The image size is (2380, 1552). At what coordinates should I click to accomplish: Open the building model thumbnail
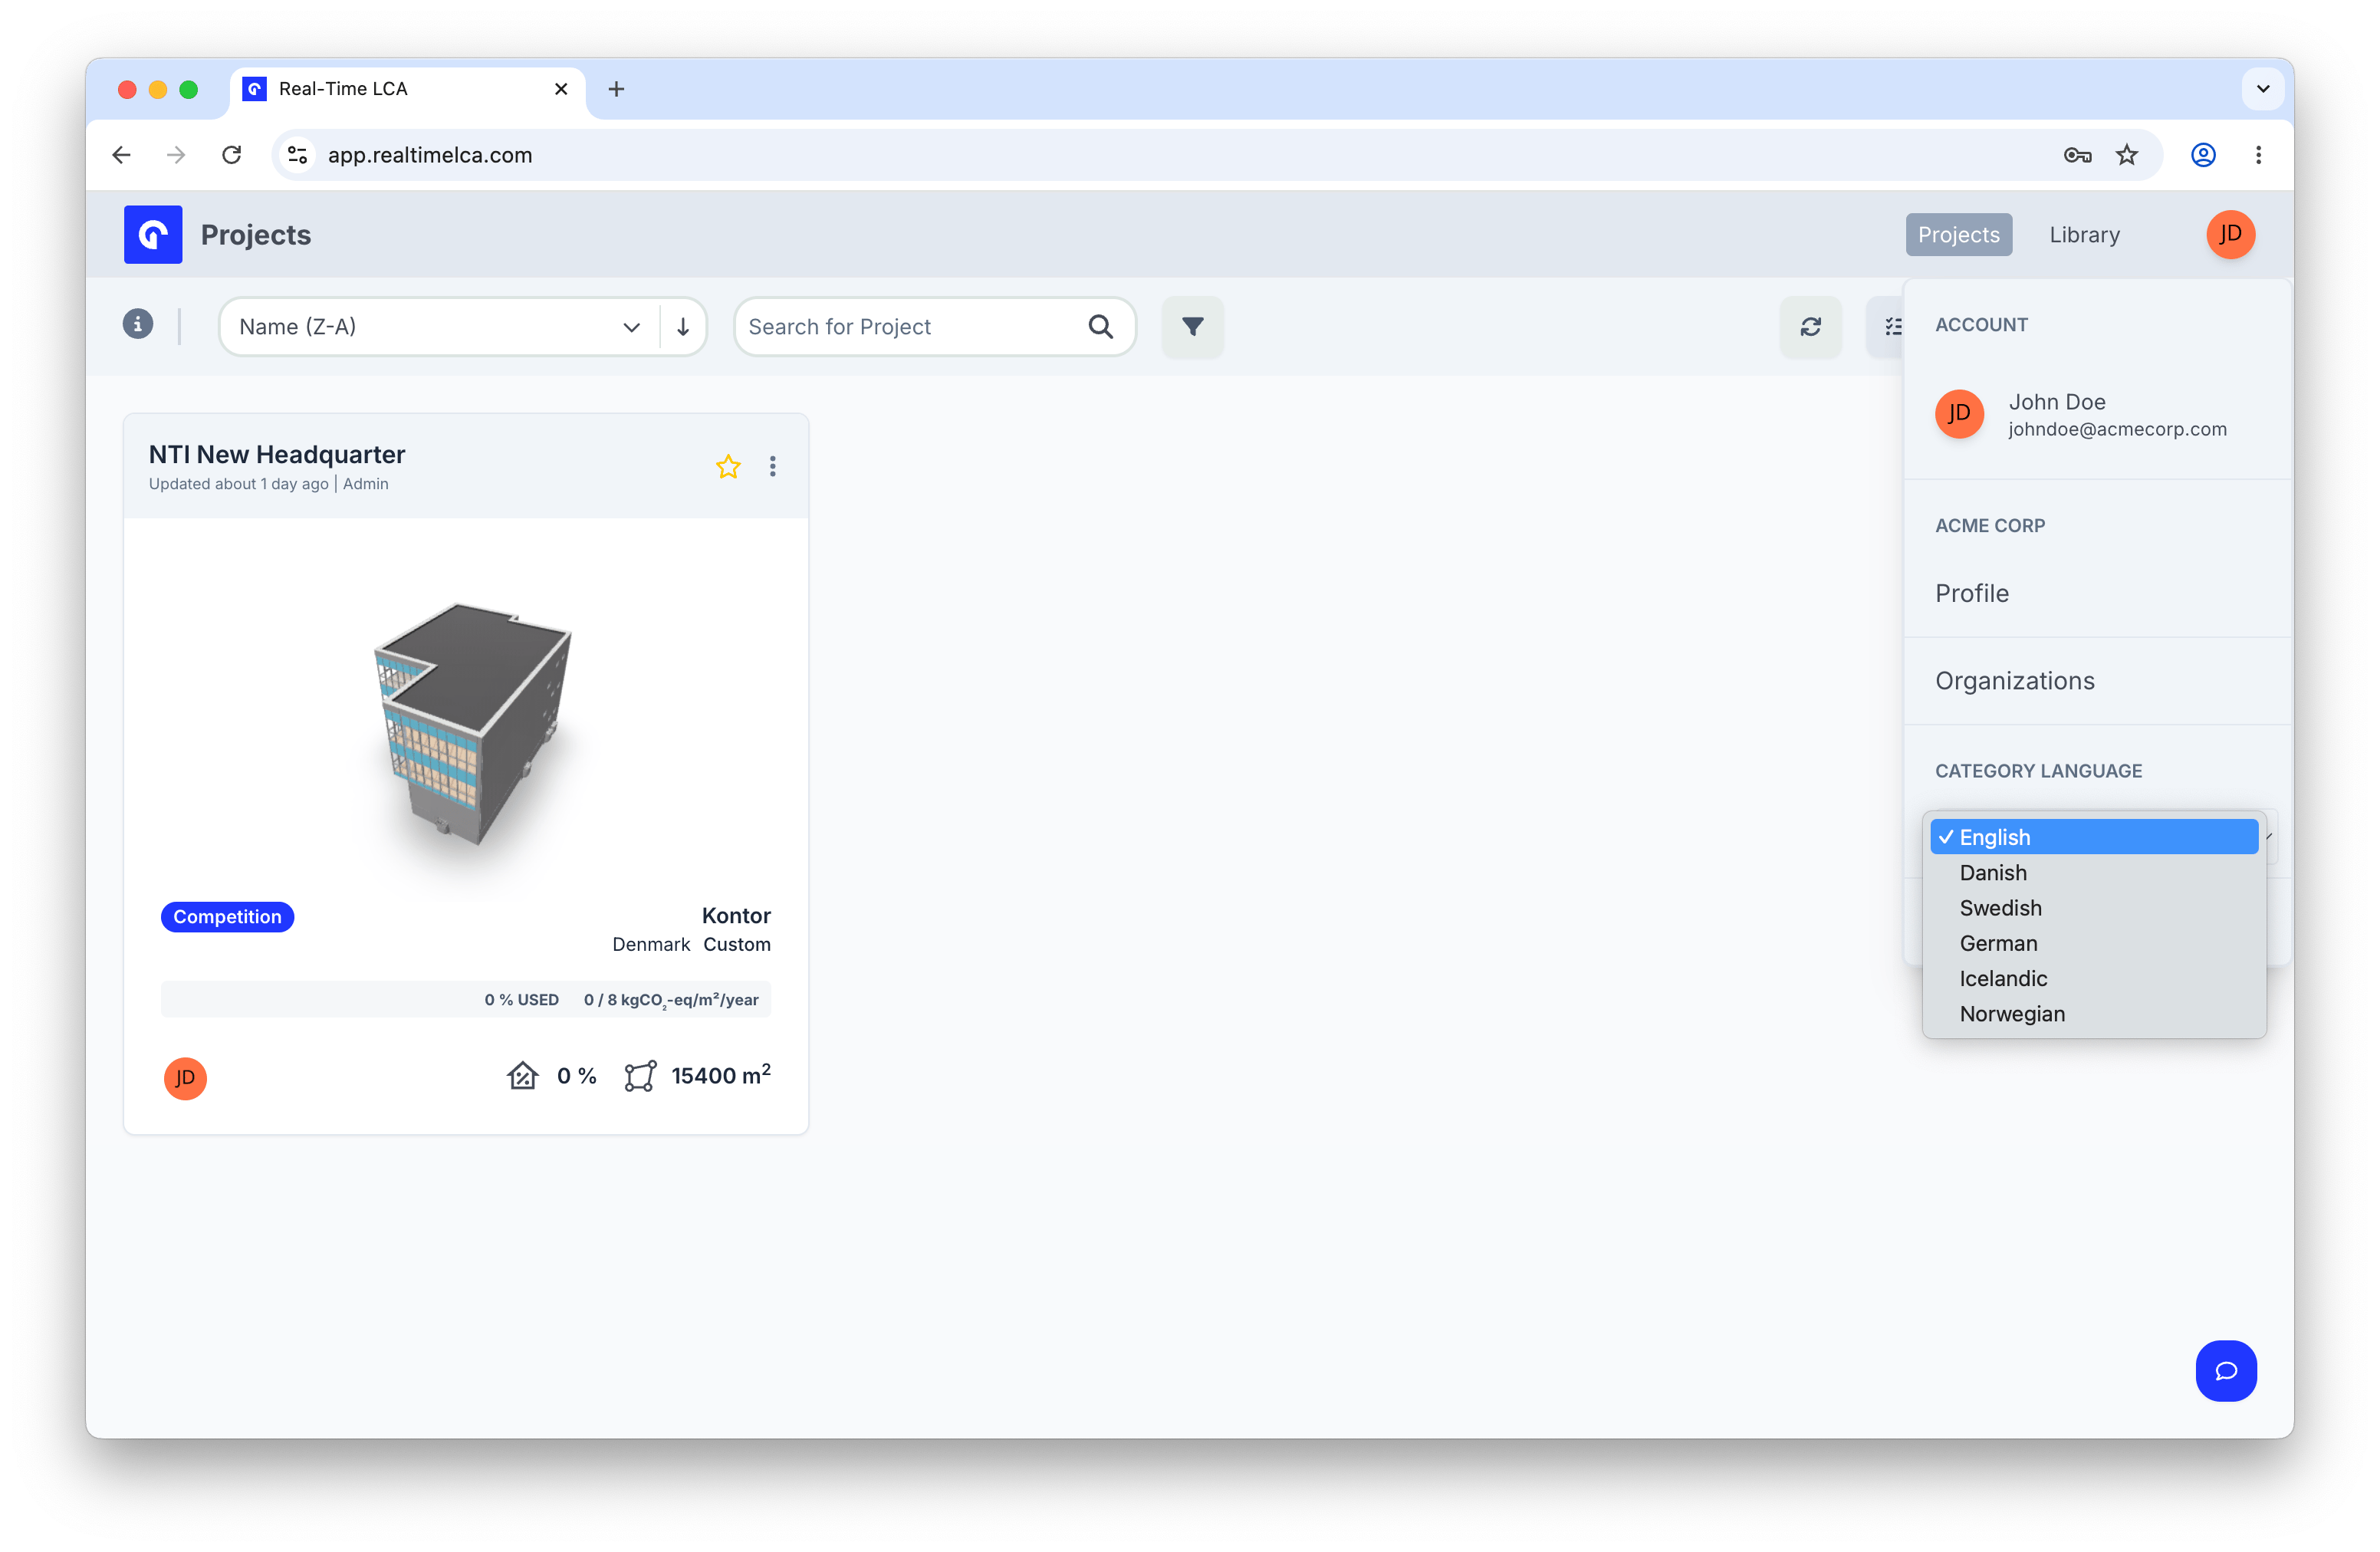[474, 724]
